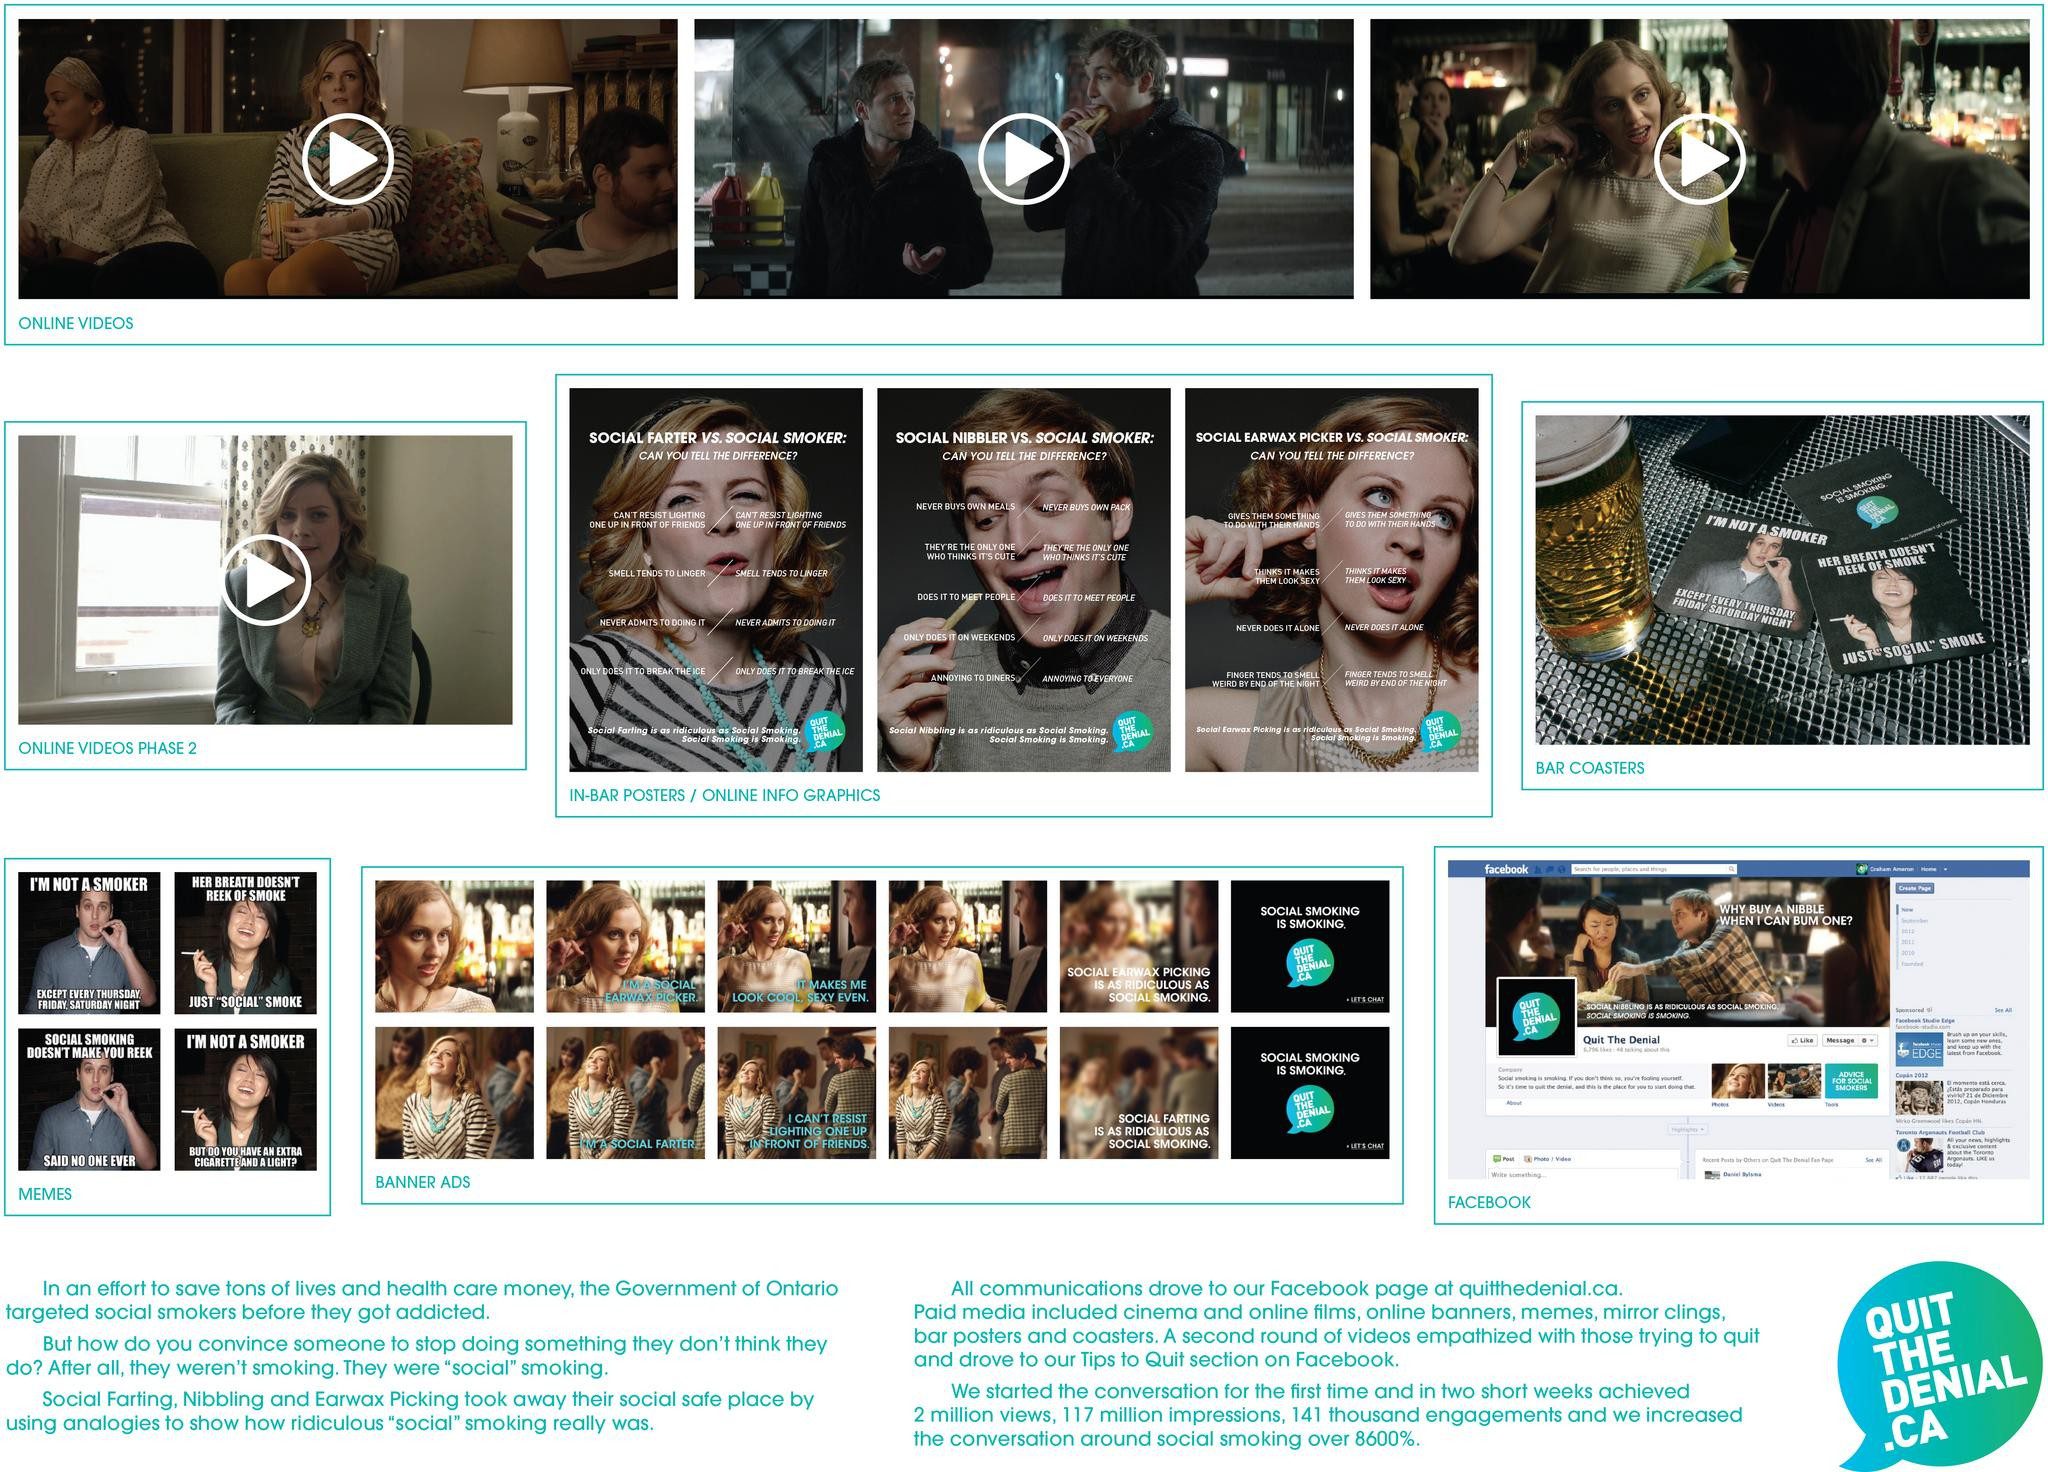Click logo in top row final banner frame
The image size is (2048, 1472).
(1309, 965)
